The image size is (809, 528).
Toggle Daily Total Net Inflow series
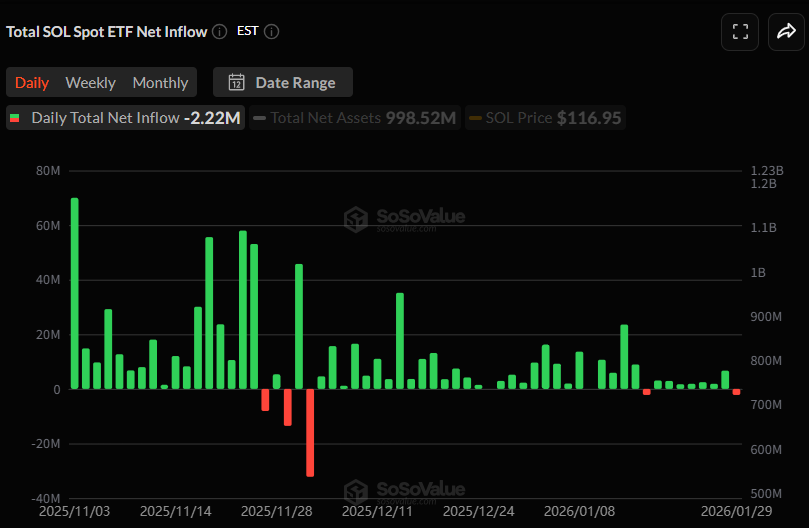coord(105,118)
